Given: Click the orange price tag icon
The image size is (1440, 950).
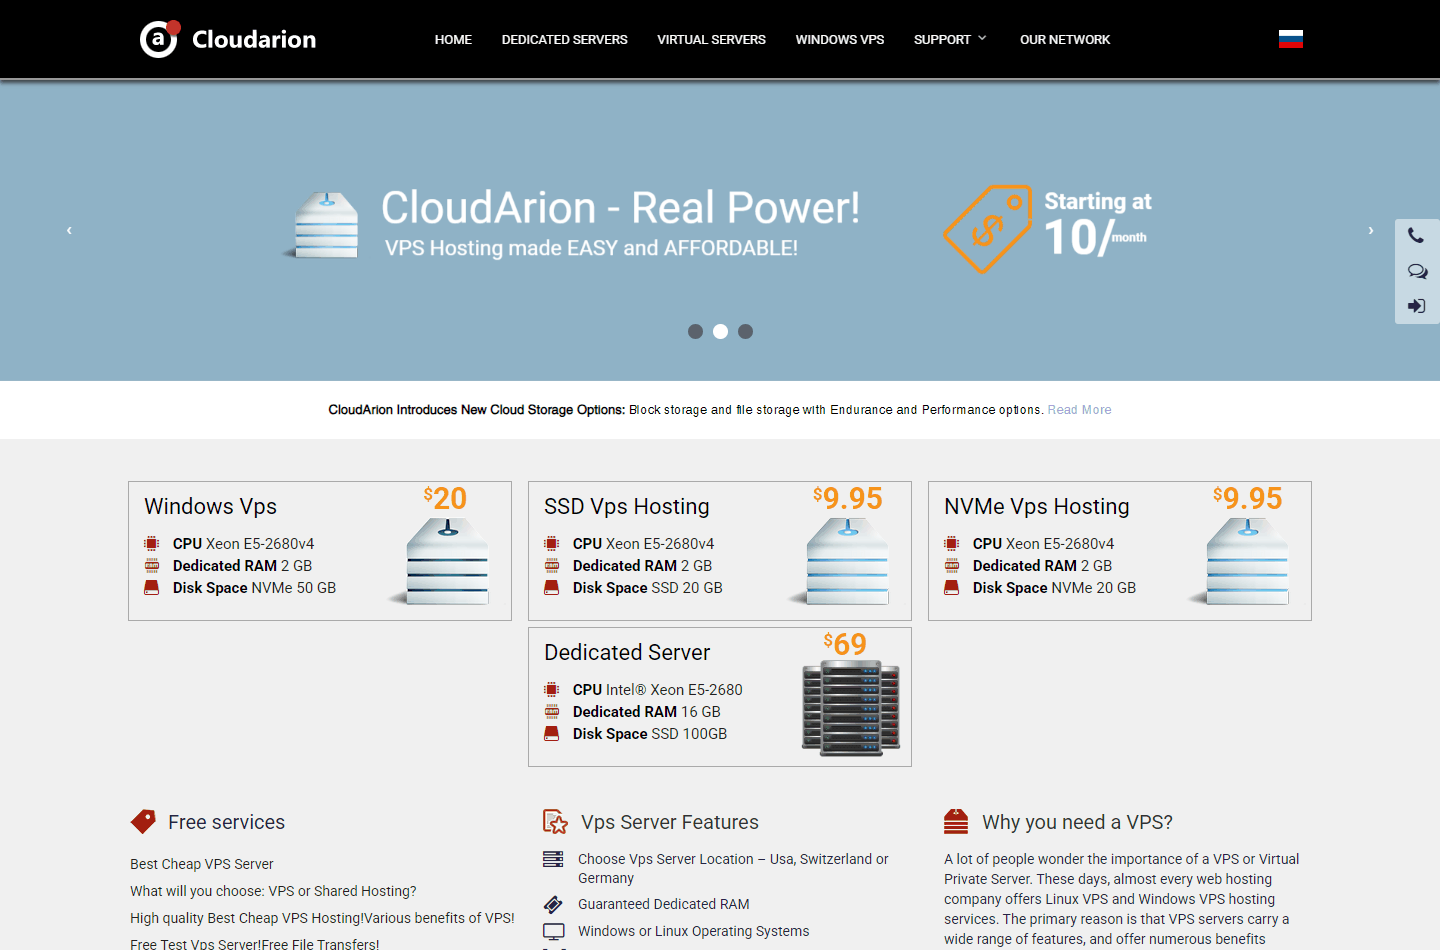Looking at the screenshot, I should point(987,229).
